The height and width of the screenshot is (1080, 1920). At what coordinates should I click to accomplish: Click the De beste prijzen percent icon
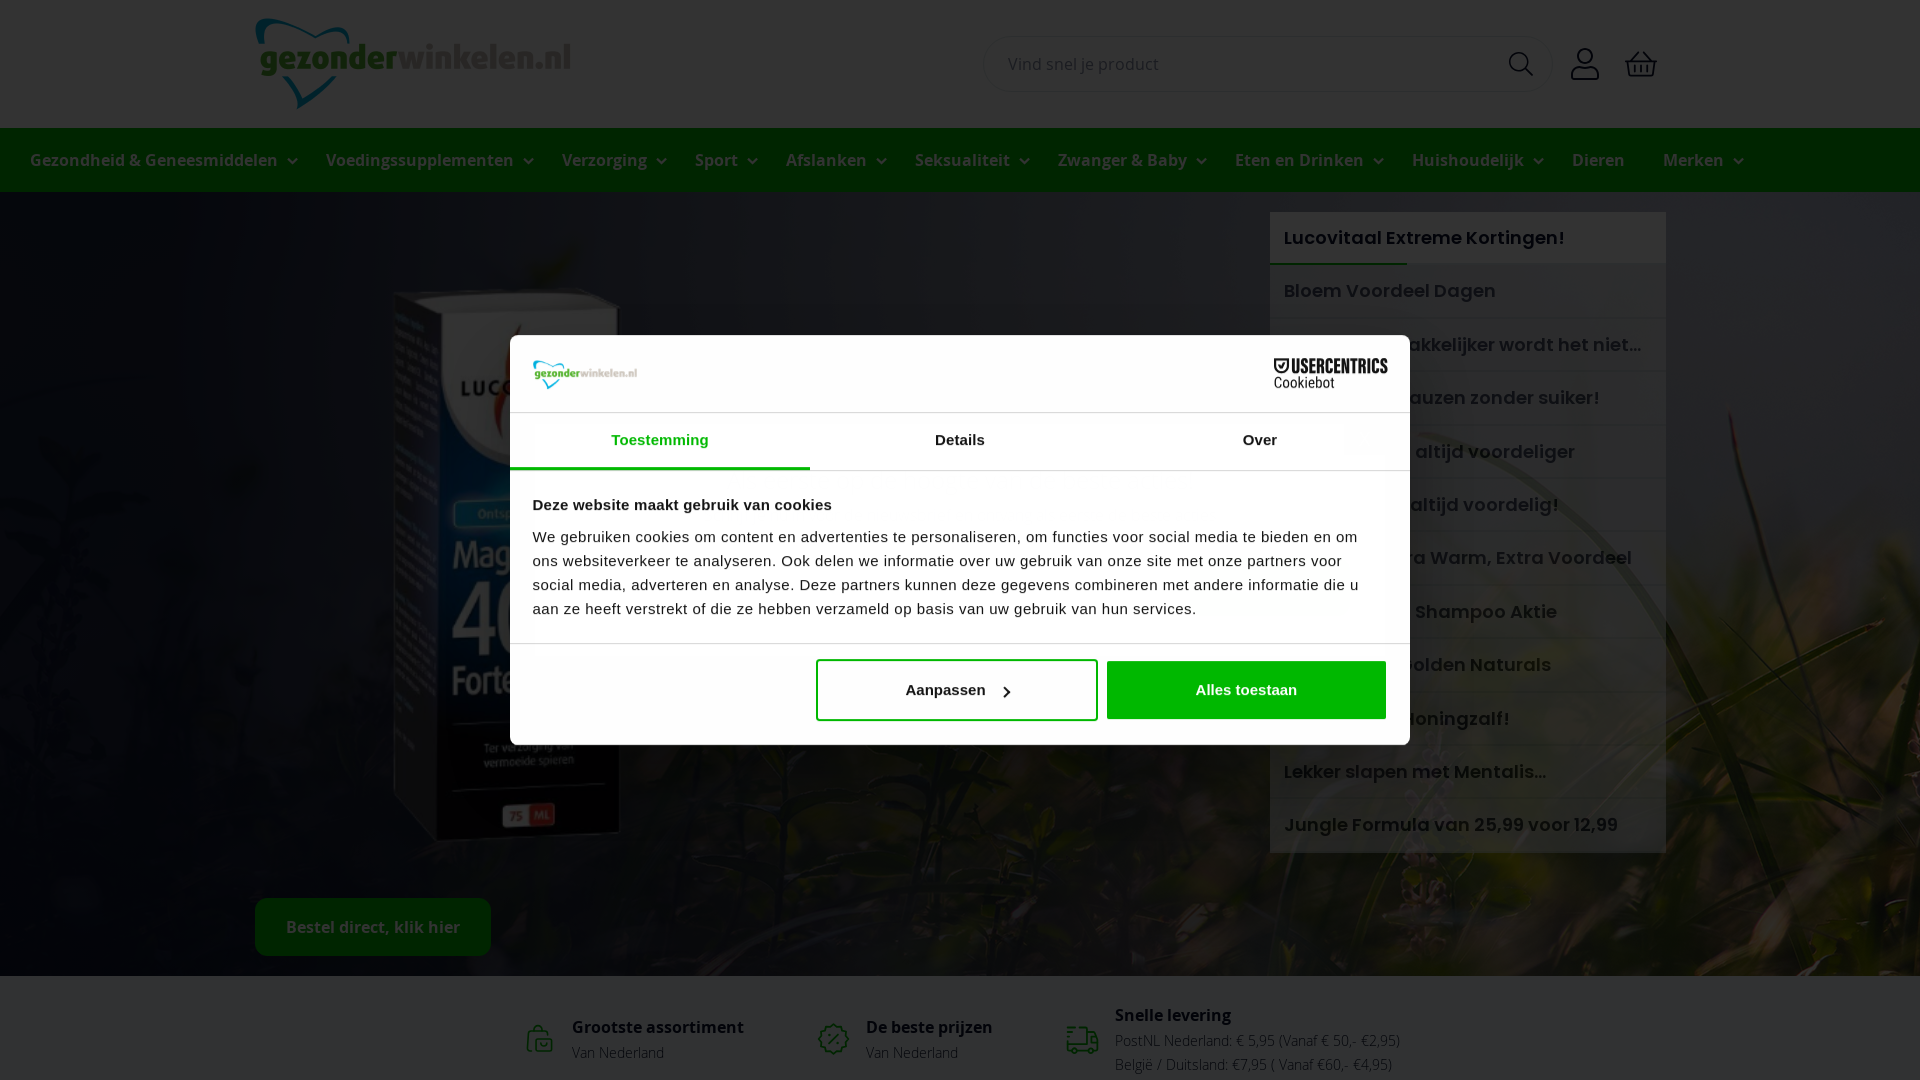click(x=833, y=1039)
